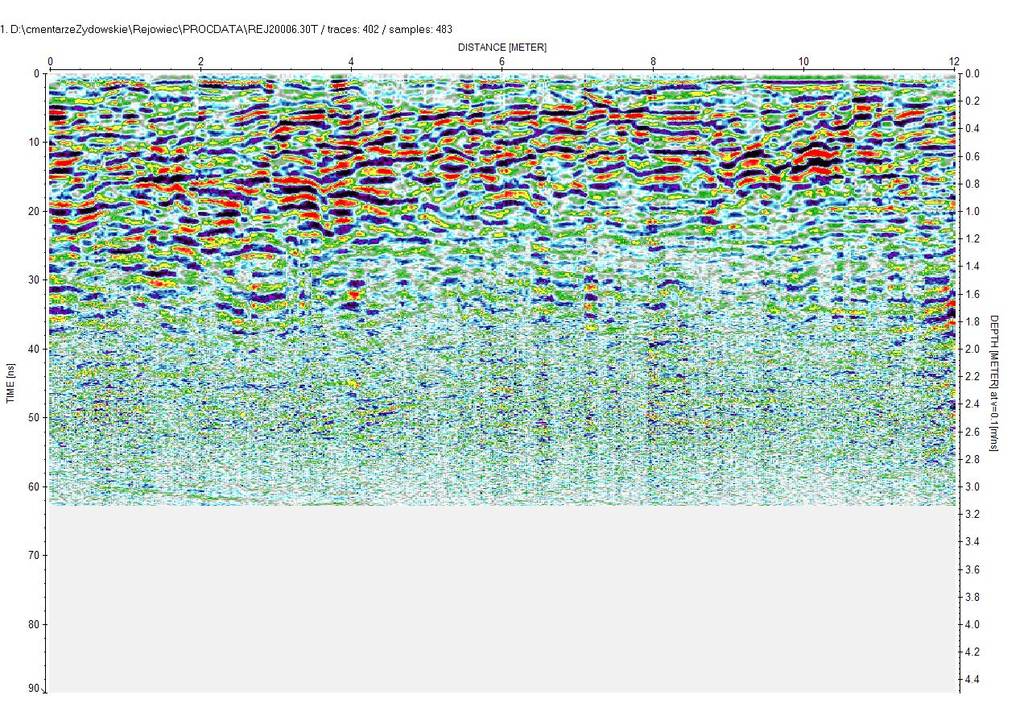Click the 12 tick on distance axis
1024x712 pixels.
point(953,61)
